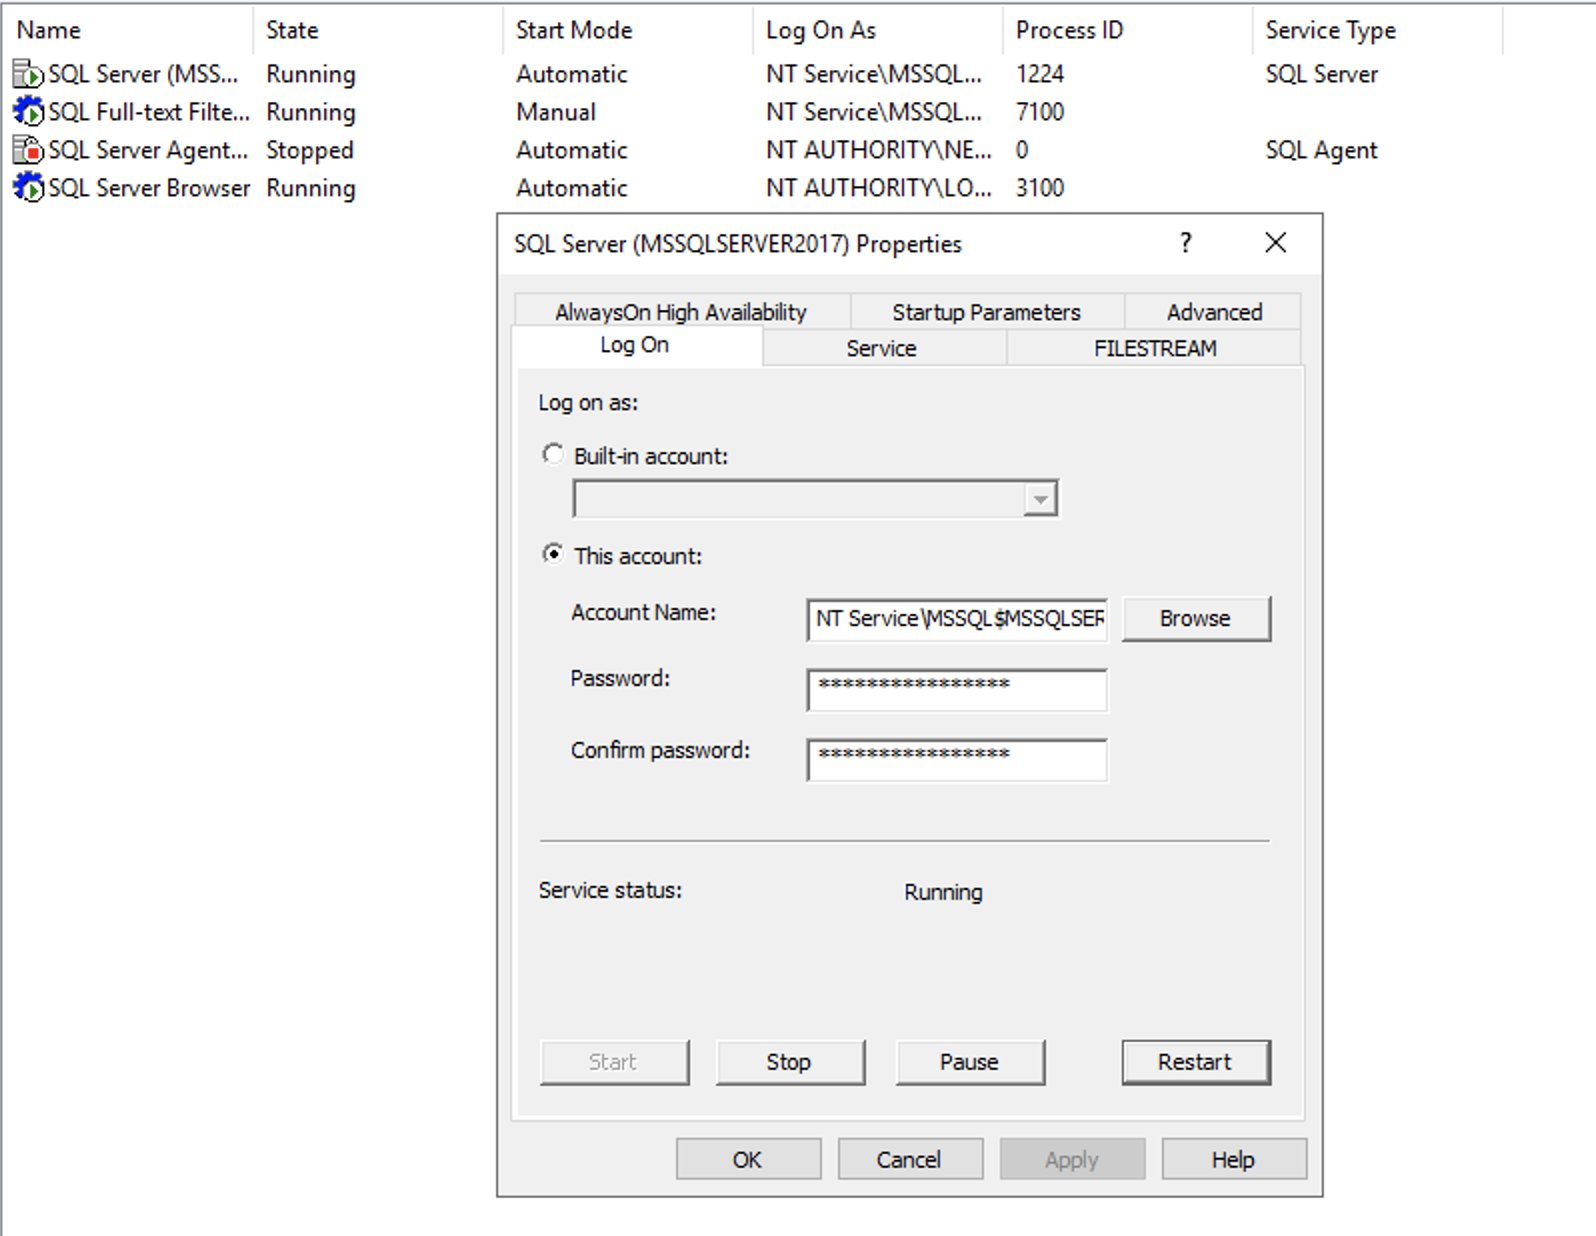The image size is (1596, 1236).
Task: Click the question mark help icon in dialog
Action: [1186, 243]
